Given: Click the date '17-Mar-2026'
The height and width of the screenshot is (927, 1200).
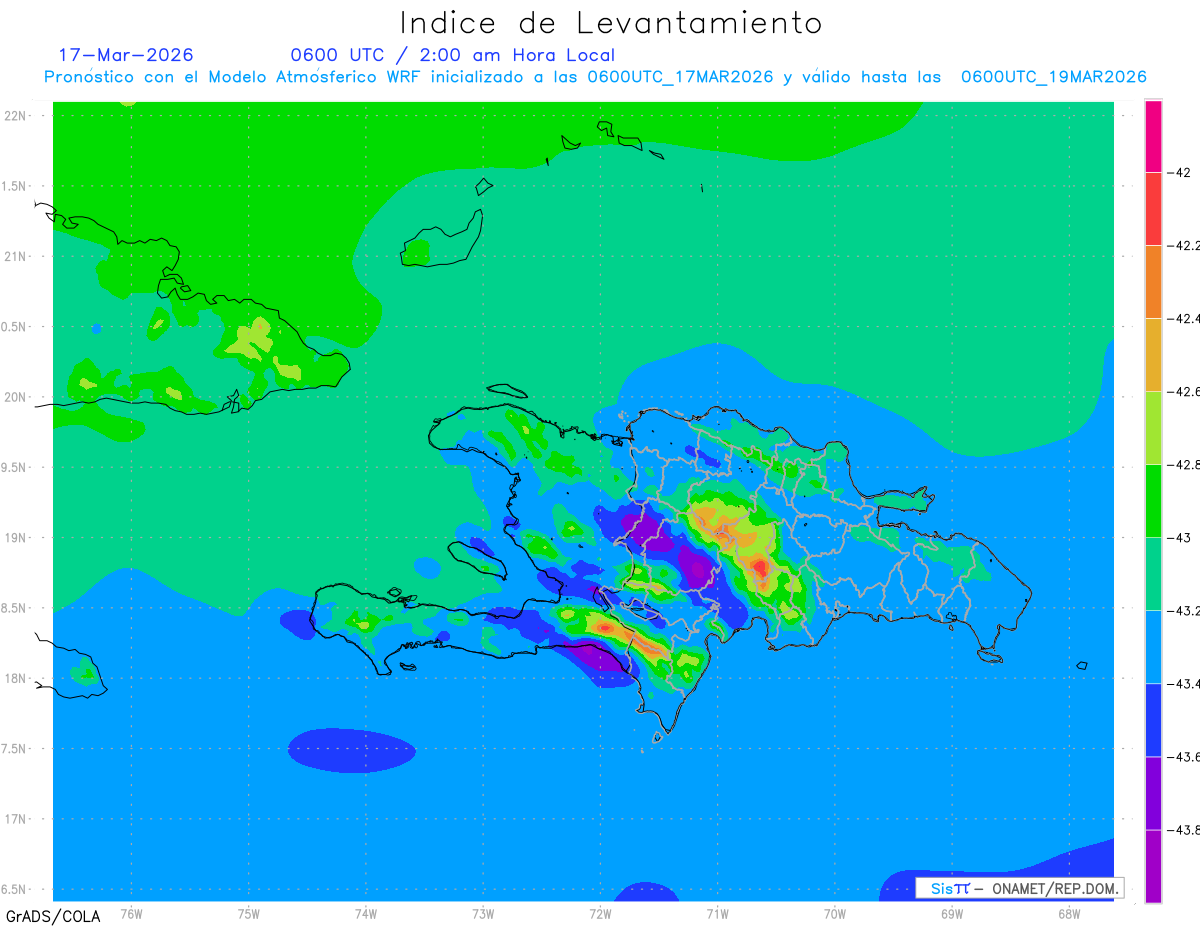Looking at the screenshot, I should (126, 55).
